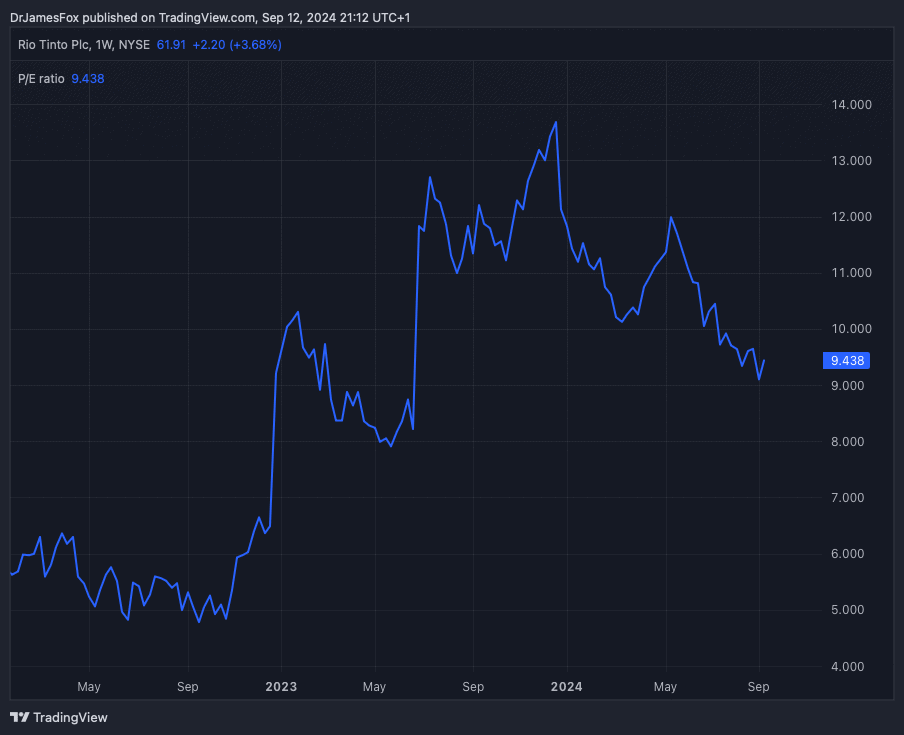Screen dimensions: 904x735
Task: Click the TradingView logo icon
Action: (19, 717)
